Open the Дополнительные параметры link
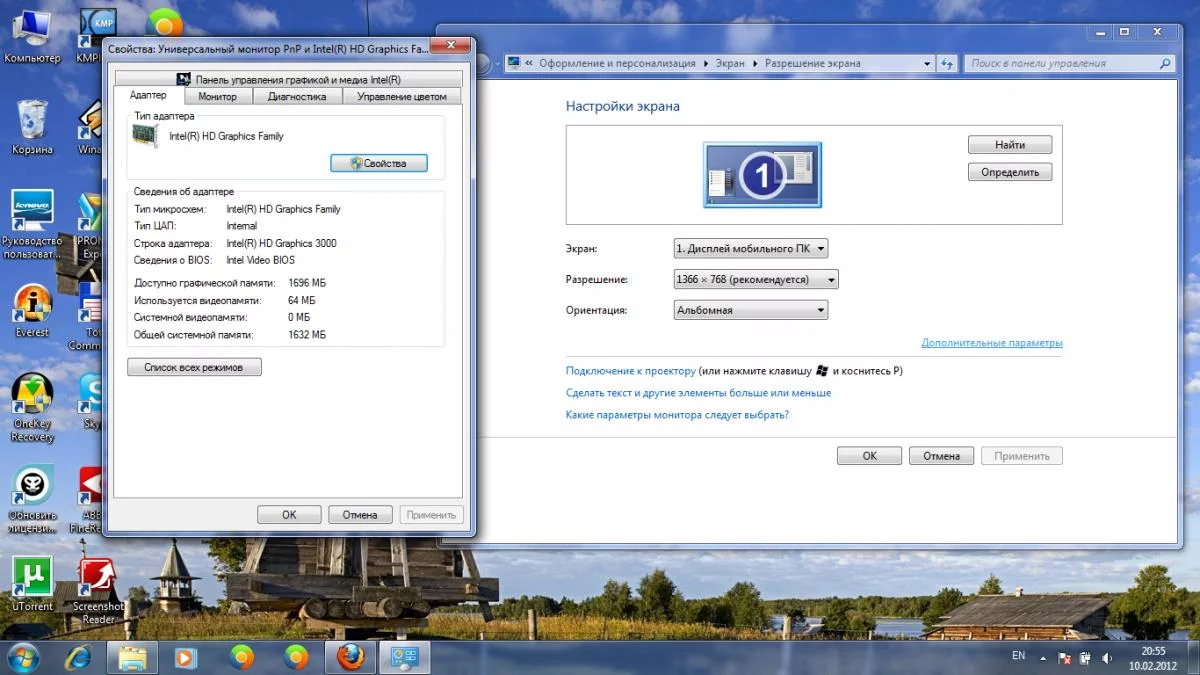The height and width of the screenshot is (675, 1200). coord(992,343)
